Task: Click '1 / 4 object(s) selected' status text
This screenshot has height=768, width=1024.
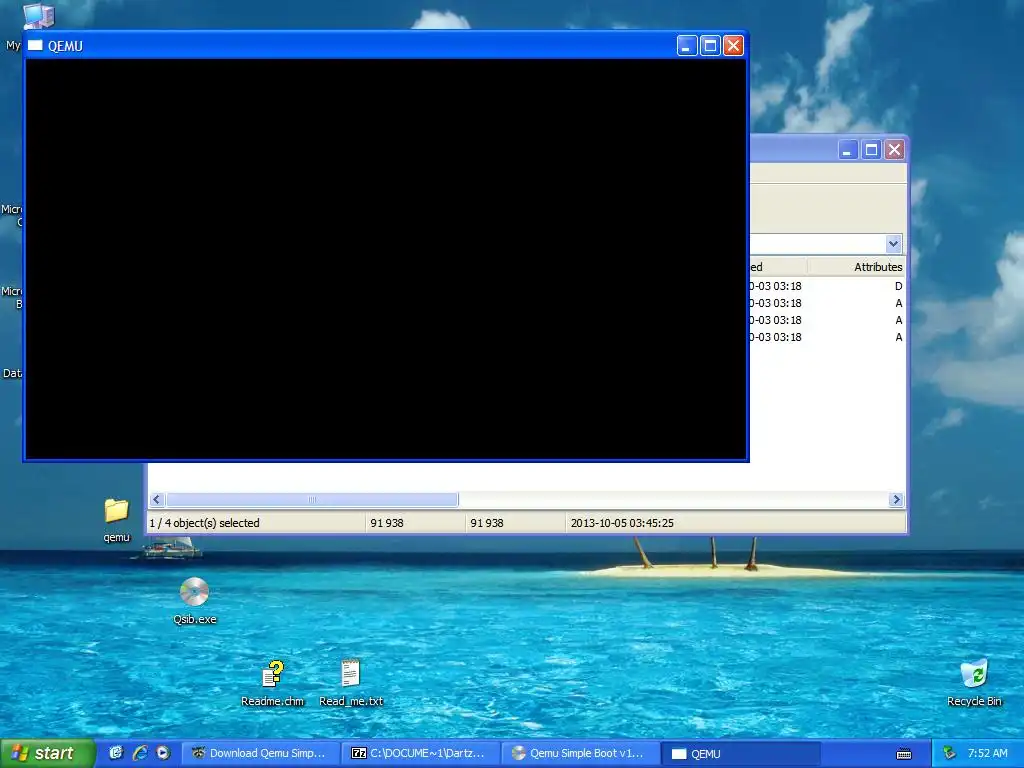Action: click(204, 523)
